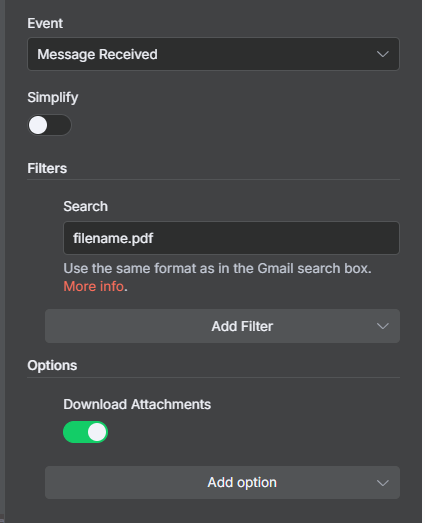Disable the Download Attachments toggle
425x523 pixels.
pos(85,432)
